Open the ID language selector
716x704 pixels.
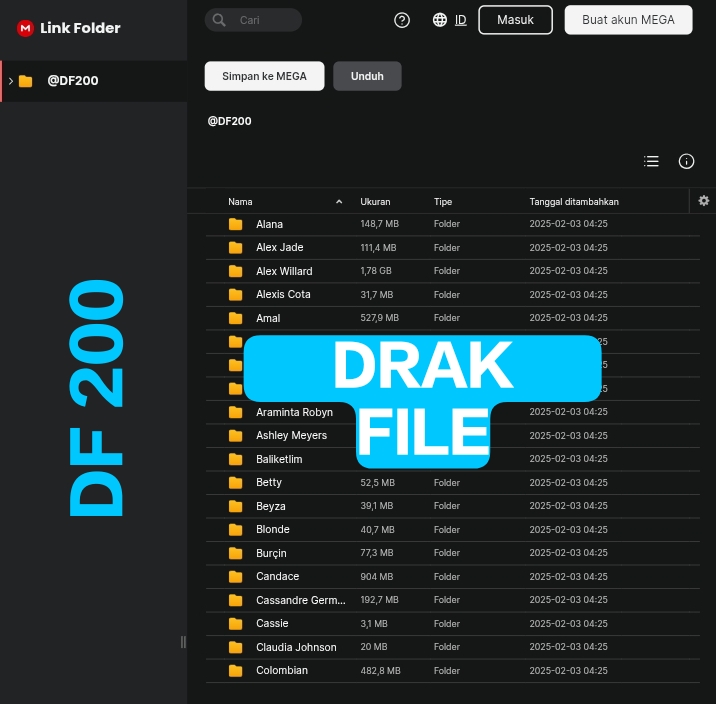(461, 20)
